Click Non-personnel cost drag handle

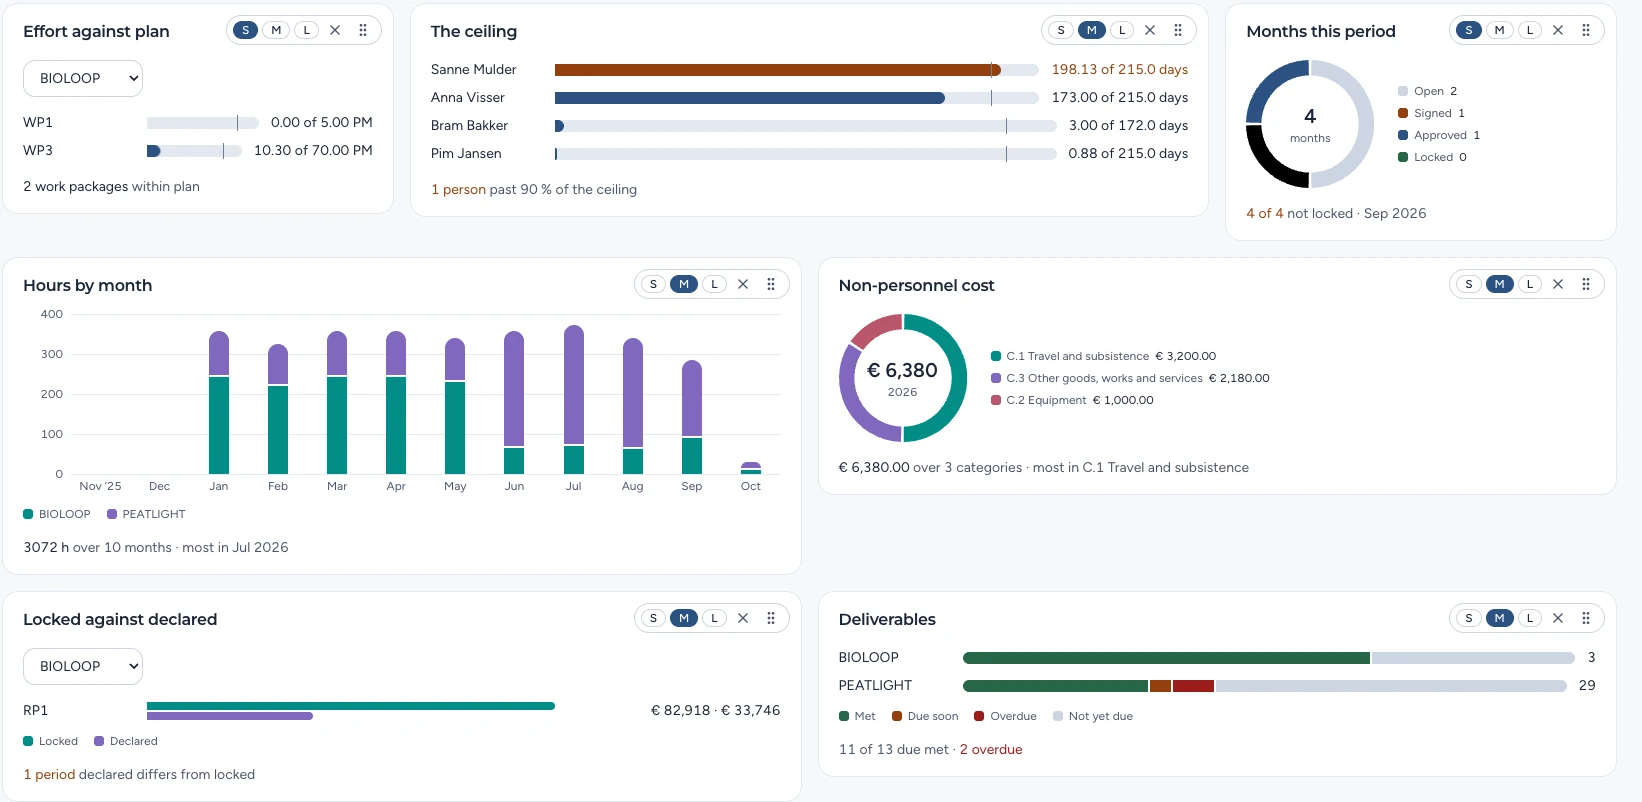[x=1586, y=284]
